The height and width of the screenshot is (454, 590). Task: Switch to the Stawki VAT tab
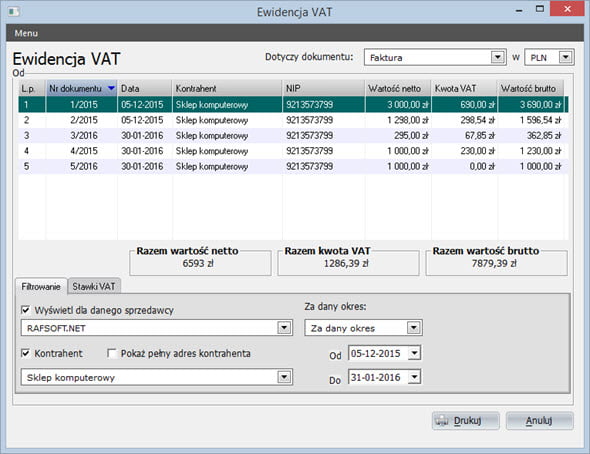click(94, 286)
